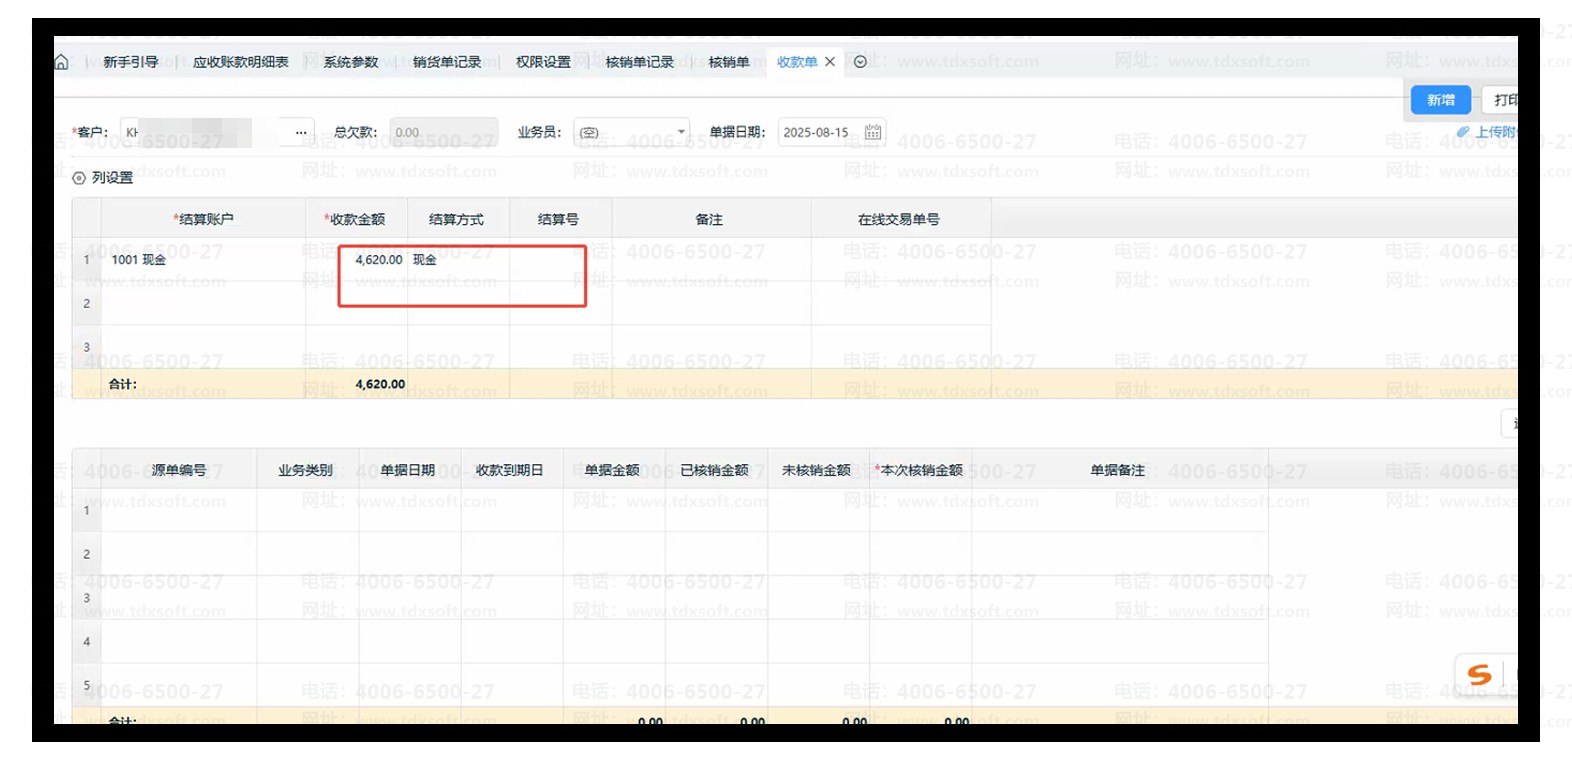Expand the 业务员 dropdown
Screen dimensions: 1572x760
point(681,132)
